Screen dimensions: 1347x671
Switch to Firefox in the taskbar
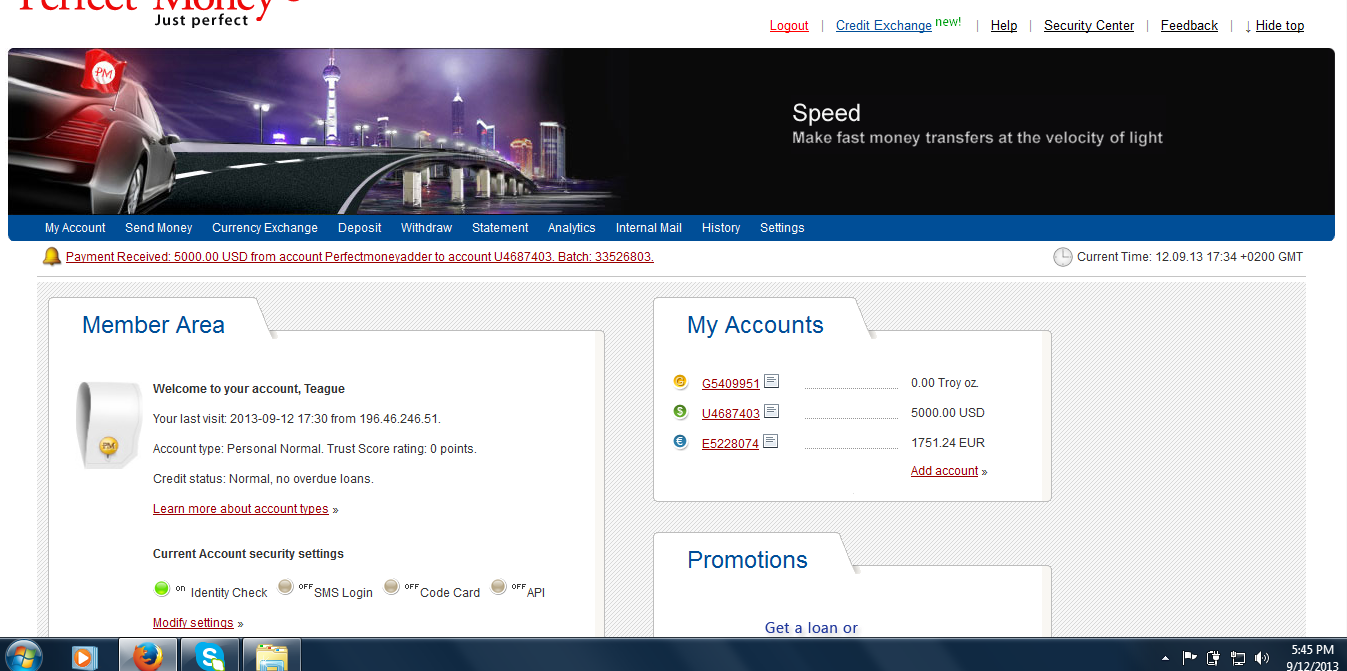point(147,657)
